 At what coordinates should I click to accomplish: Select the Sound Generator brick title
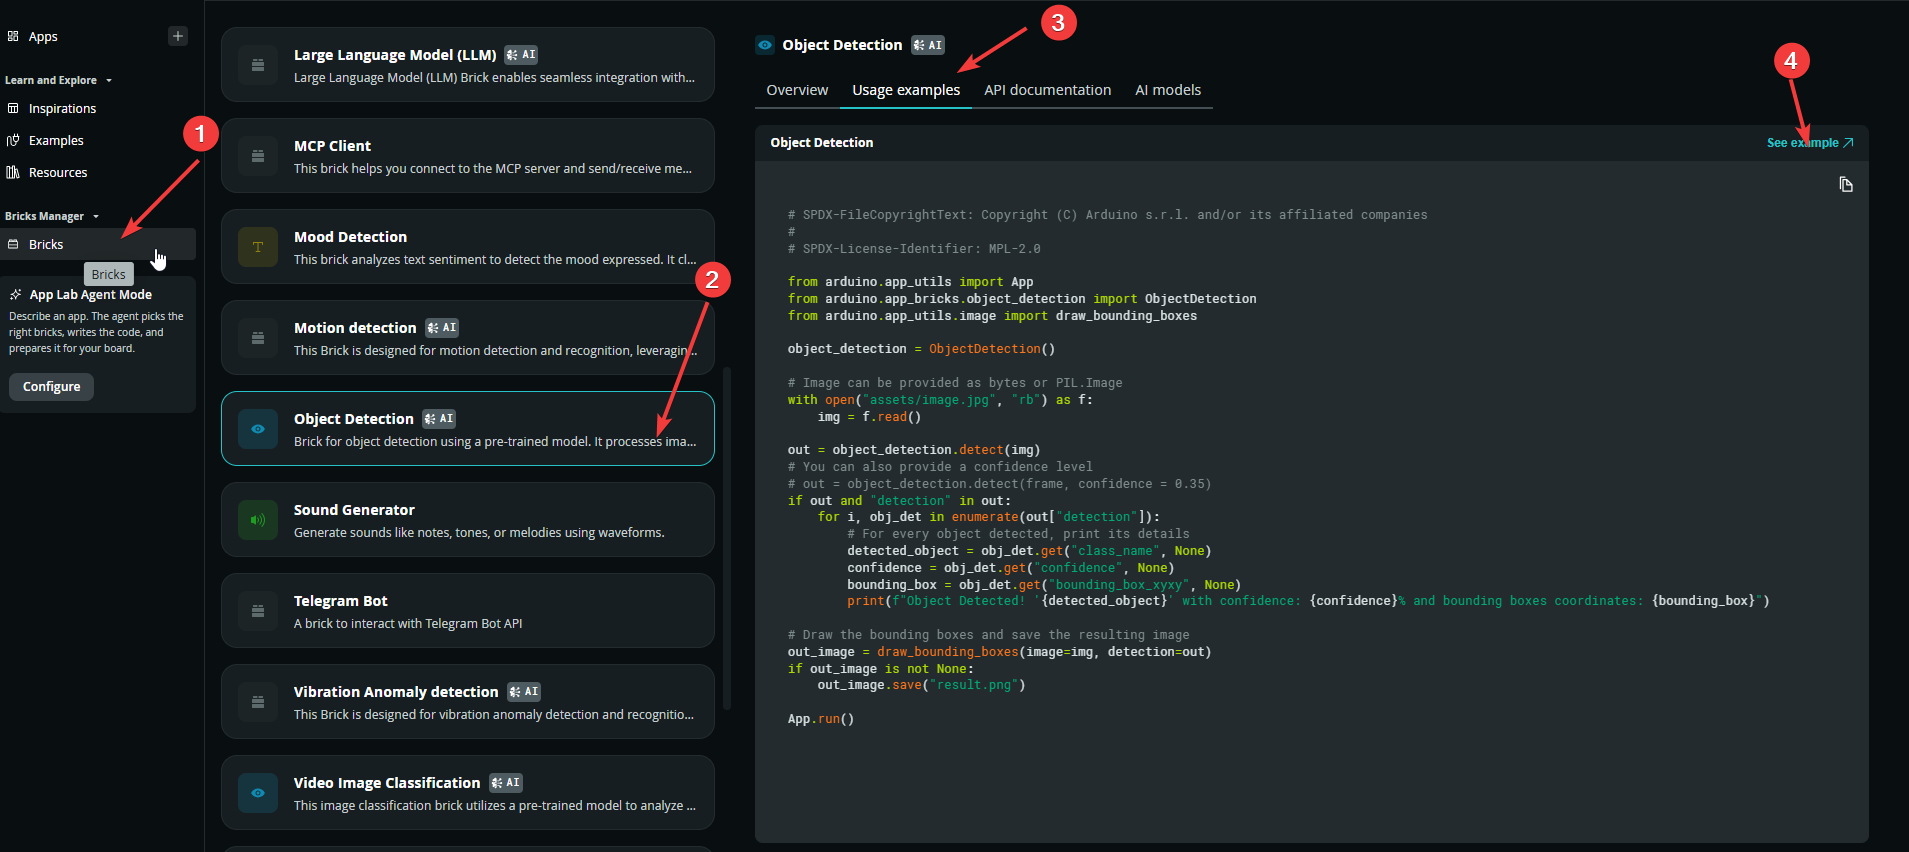tap(354, 510)
